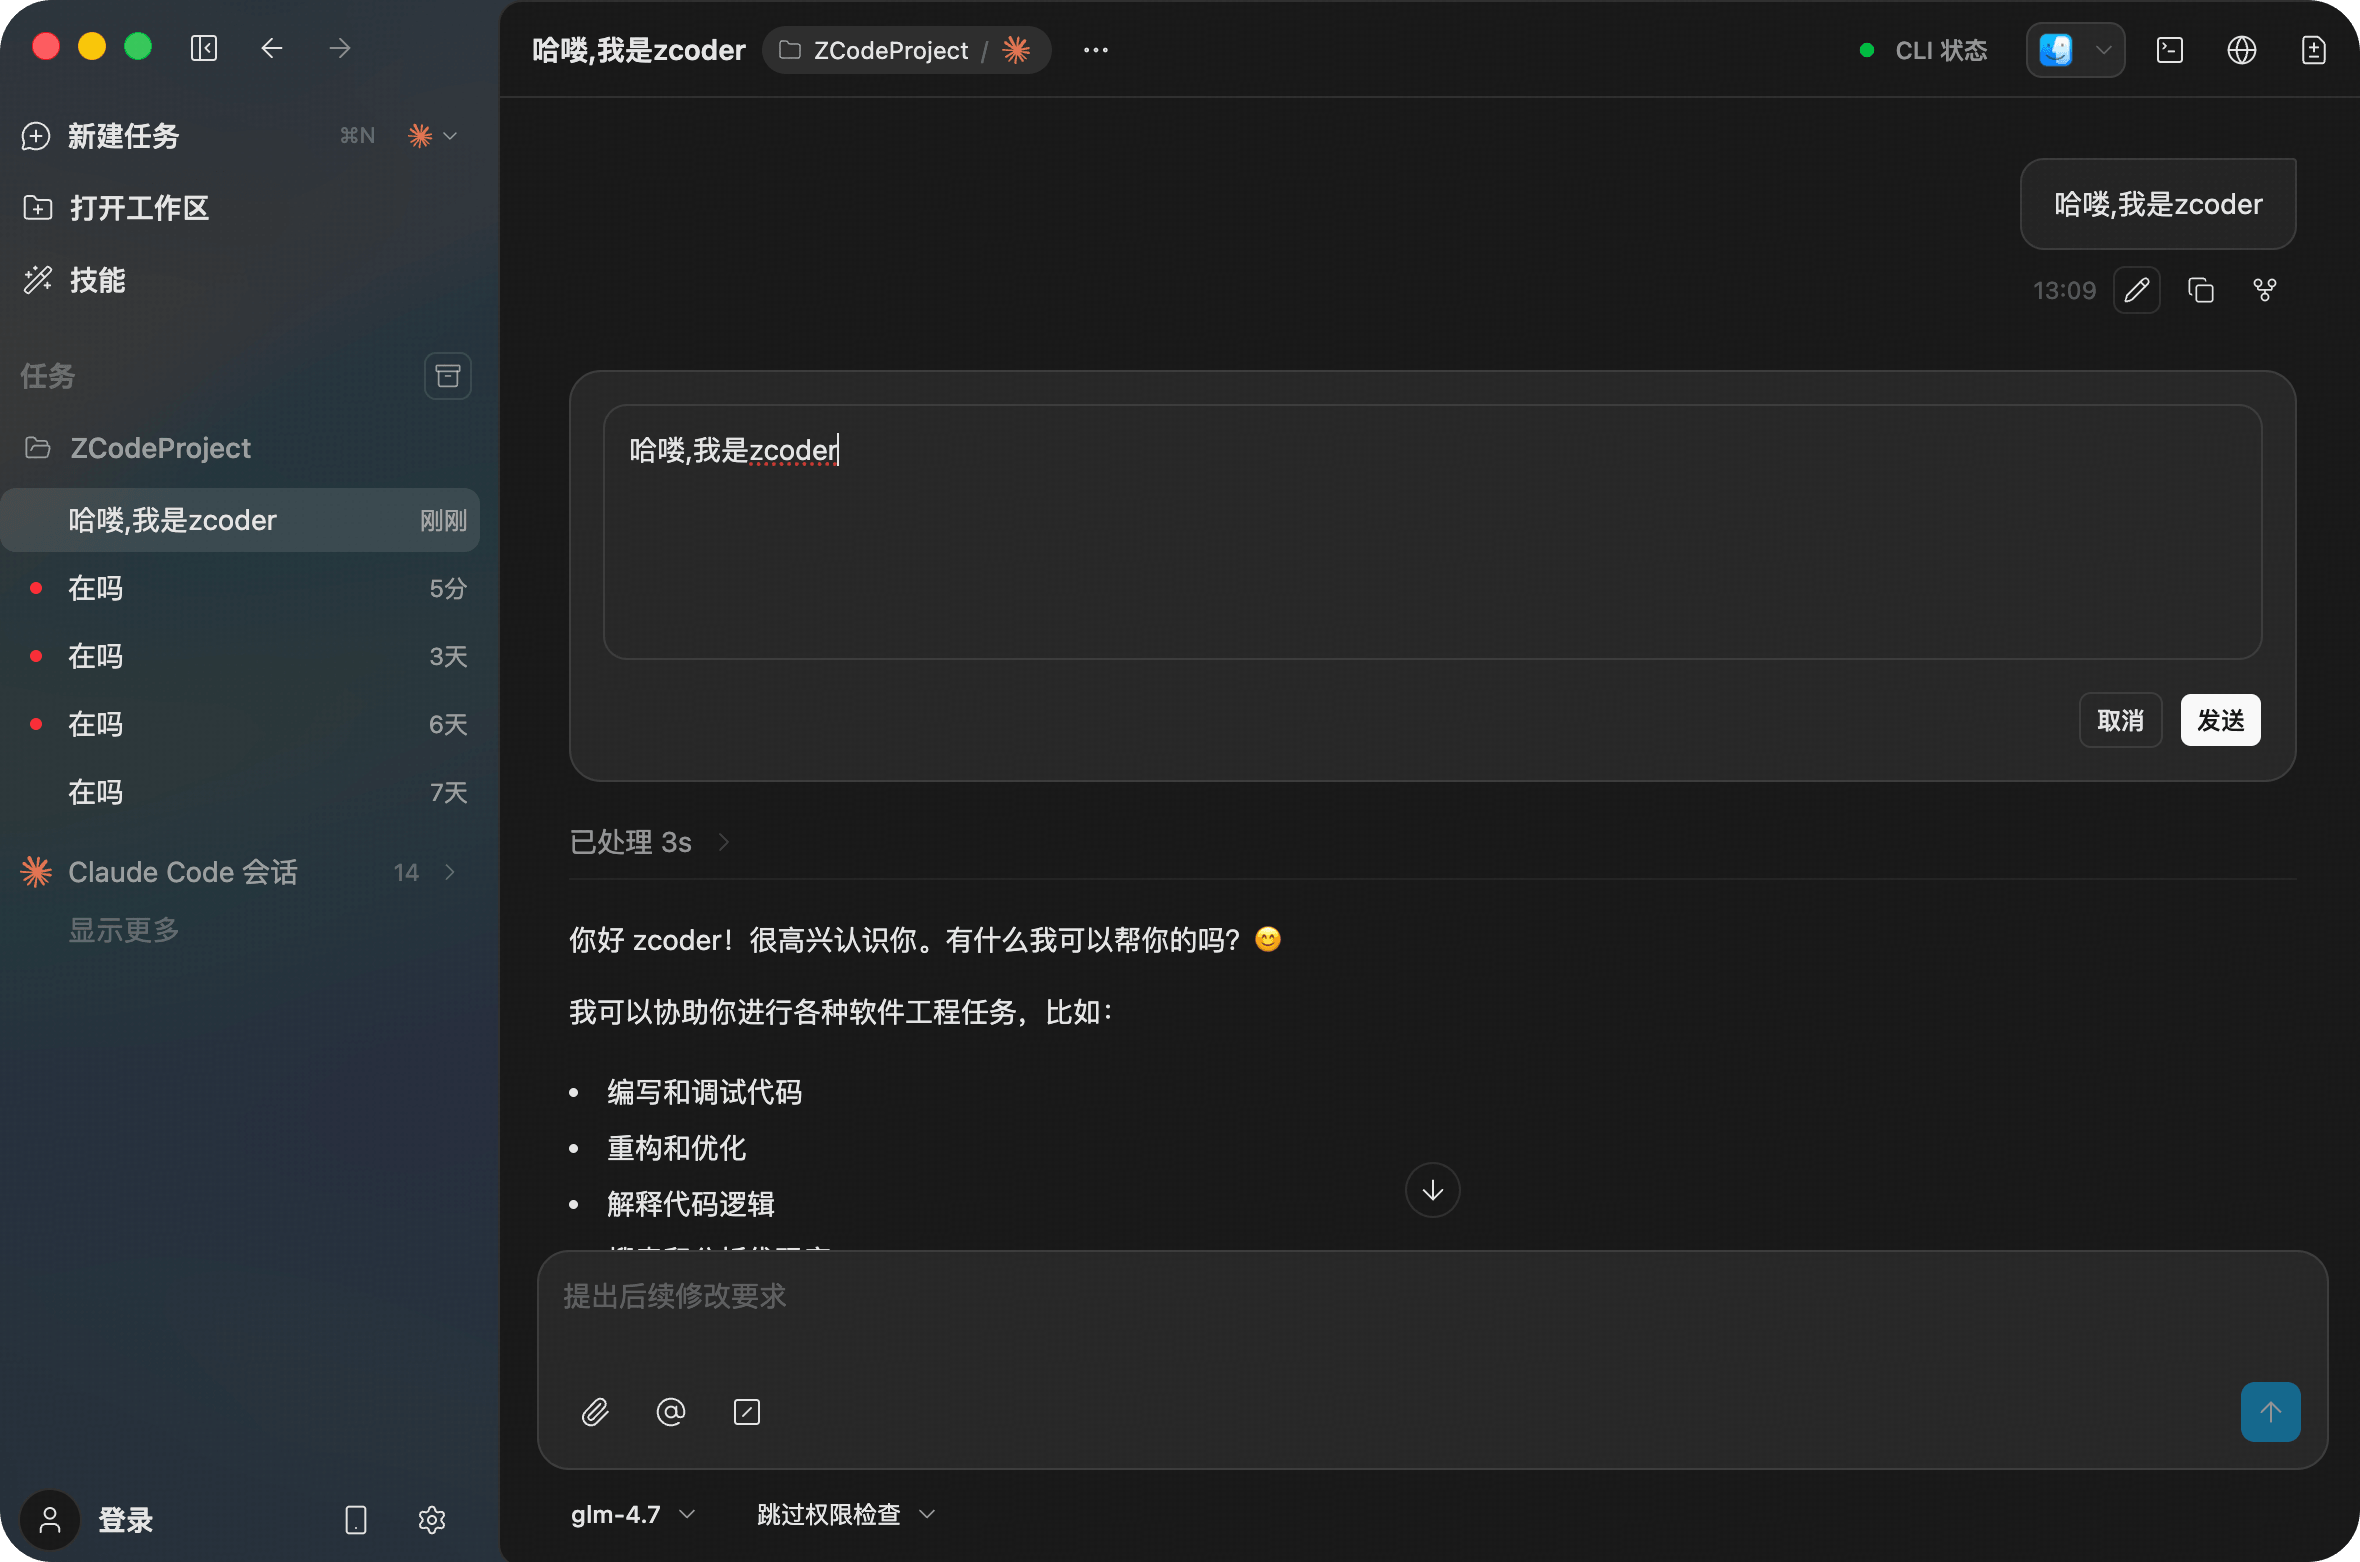
Task: Open the glm-4.7 model dropdown
Action: (632, 1514)
